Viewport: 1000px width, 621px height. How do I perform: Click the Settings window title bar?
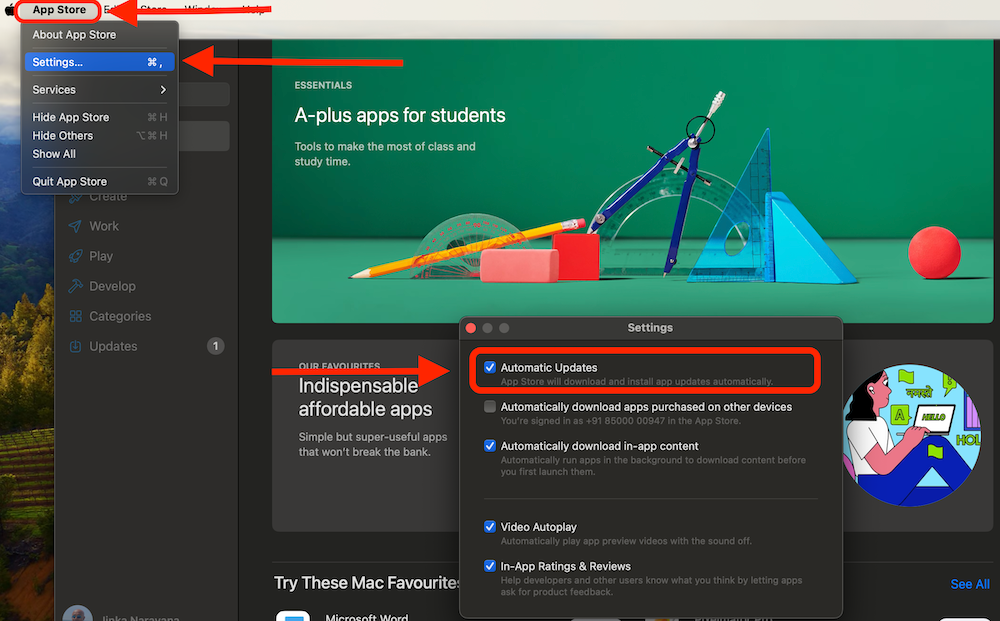click(x=651, y=328)
